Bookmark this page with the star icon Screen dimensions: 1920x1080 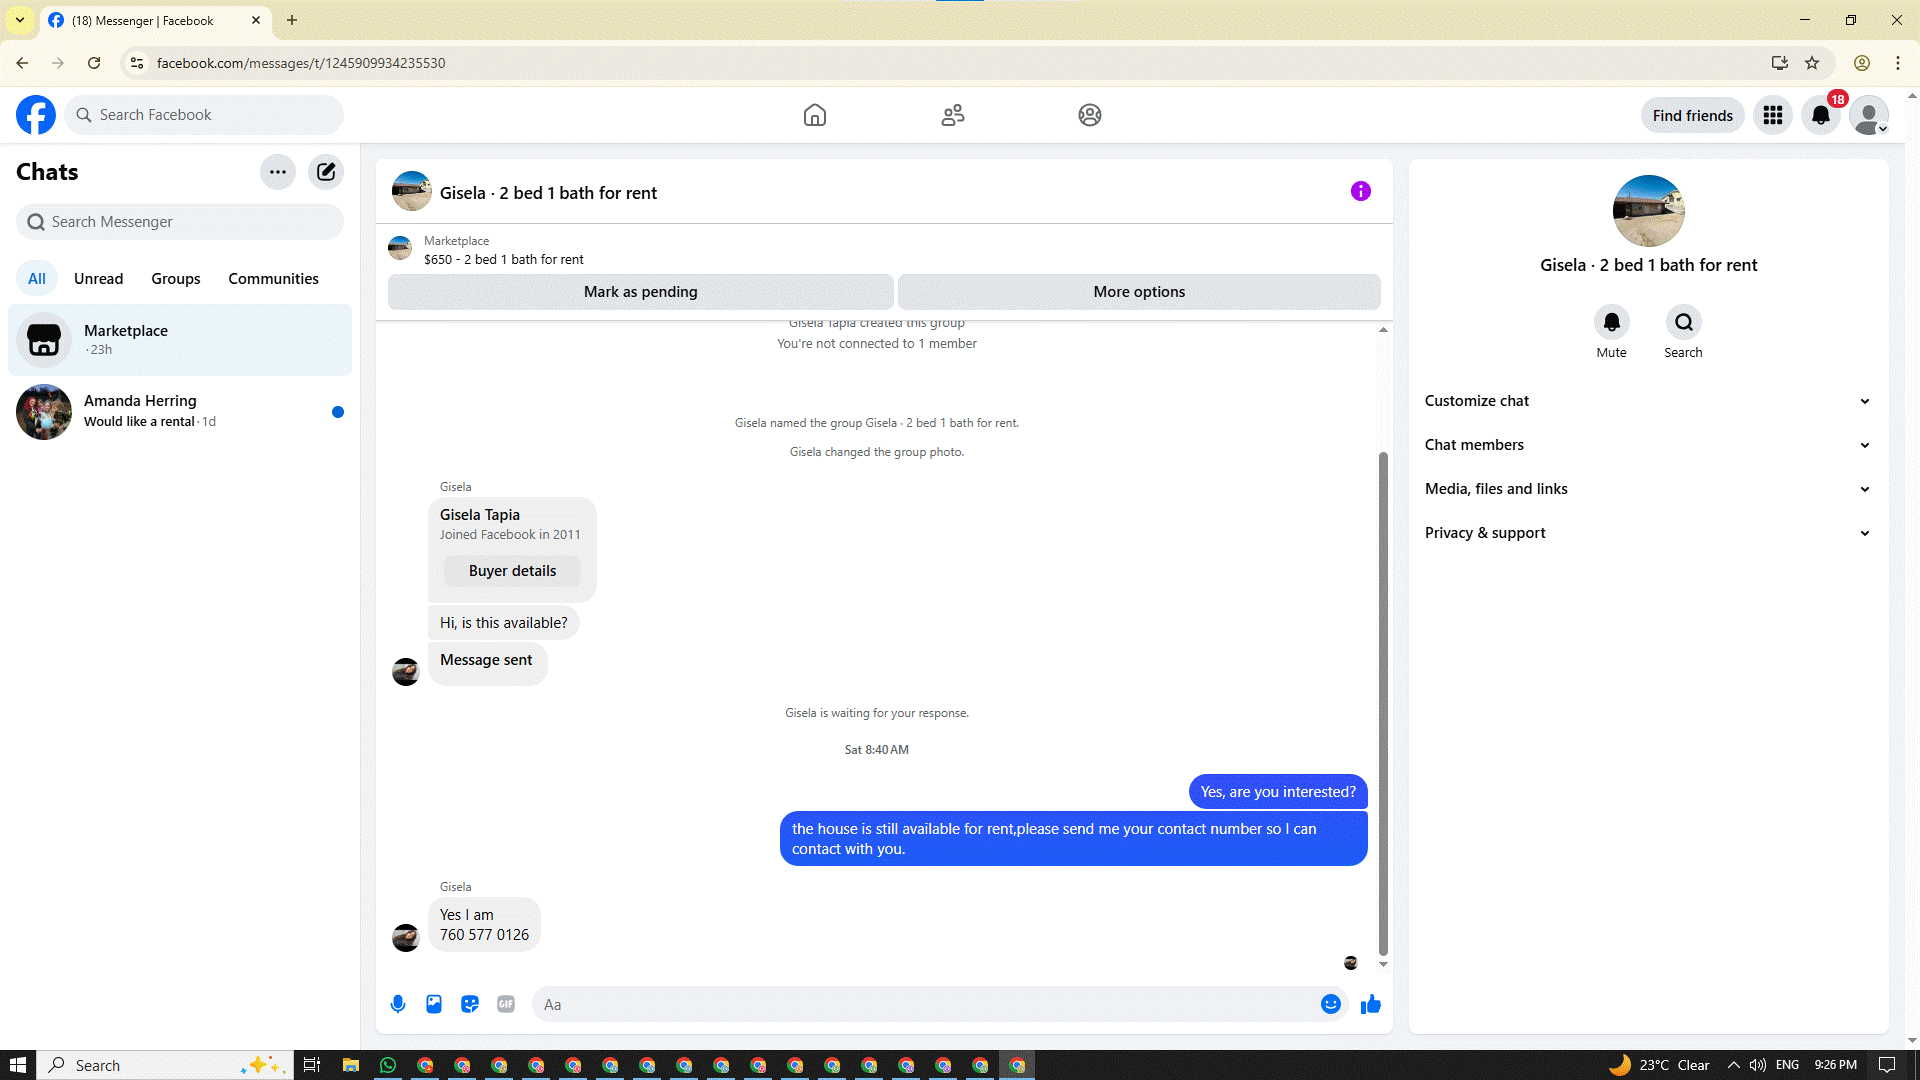[x=1812, y=63]
